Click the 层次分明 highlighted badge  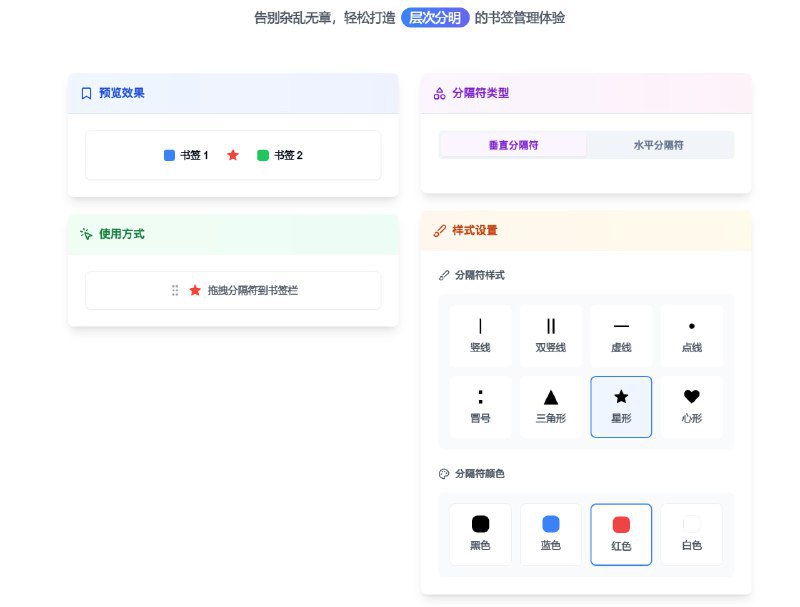pos(434,18)
